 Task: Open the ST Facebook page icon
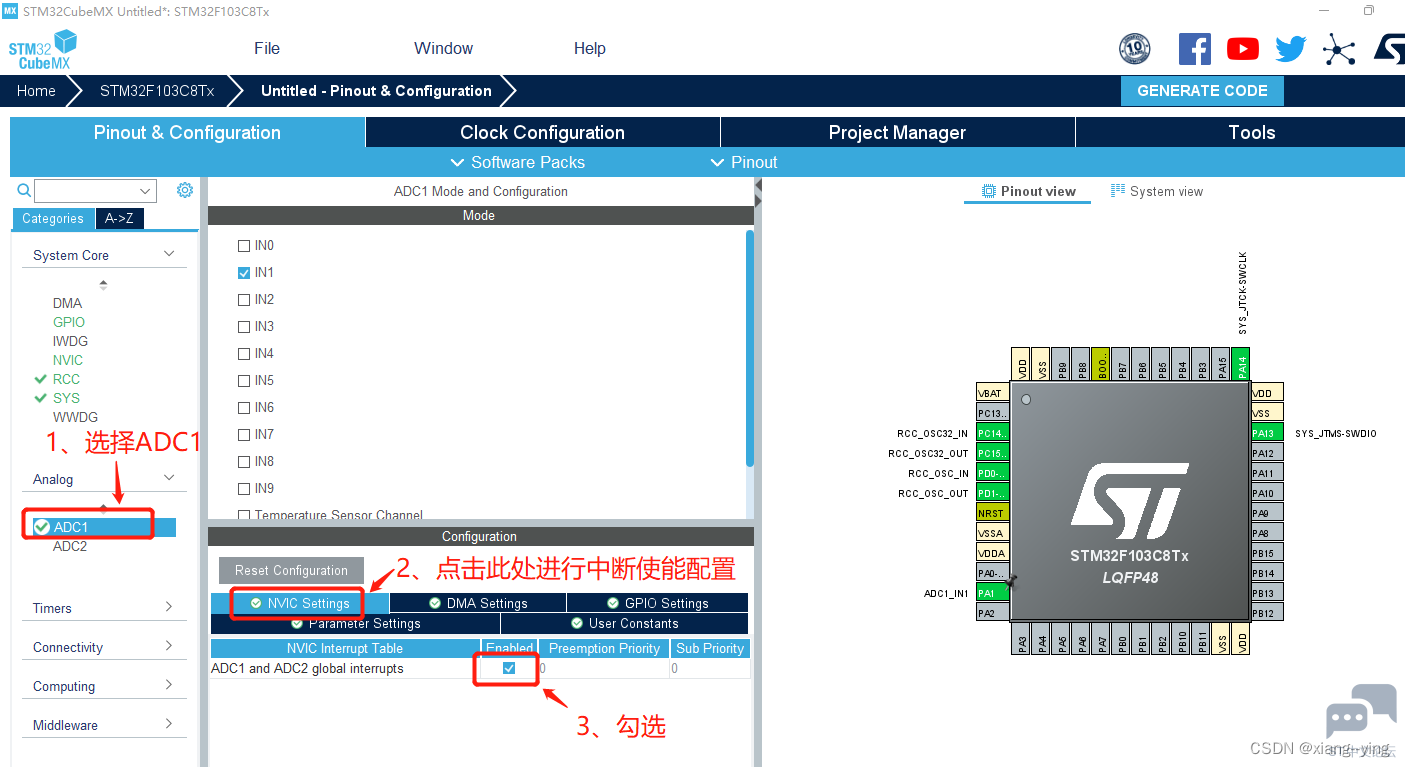point(1195,49)
